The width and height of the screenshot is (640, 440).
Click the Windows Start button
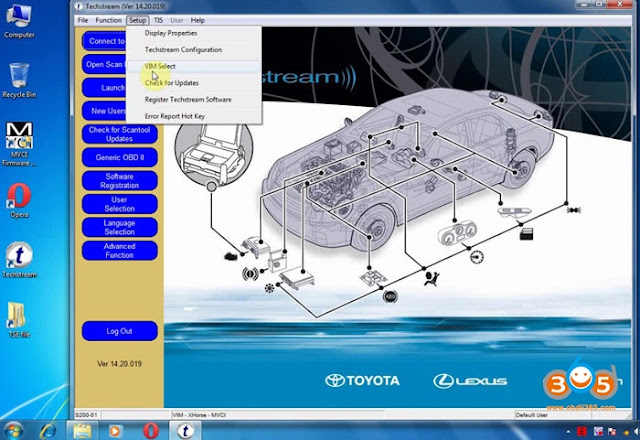(x=13, y=431)
